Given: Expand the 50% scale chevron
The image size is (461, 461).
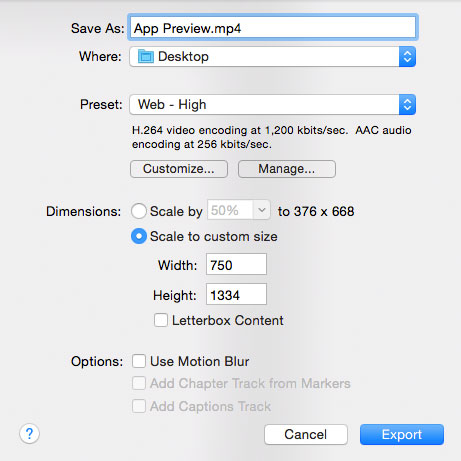Looking at the screenshot, I should point(262,210).
